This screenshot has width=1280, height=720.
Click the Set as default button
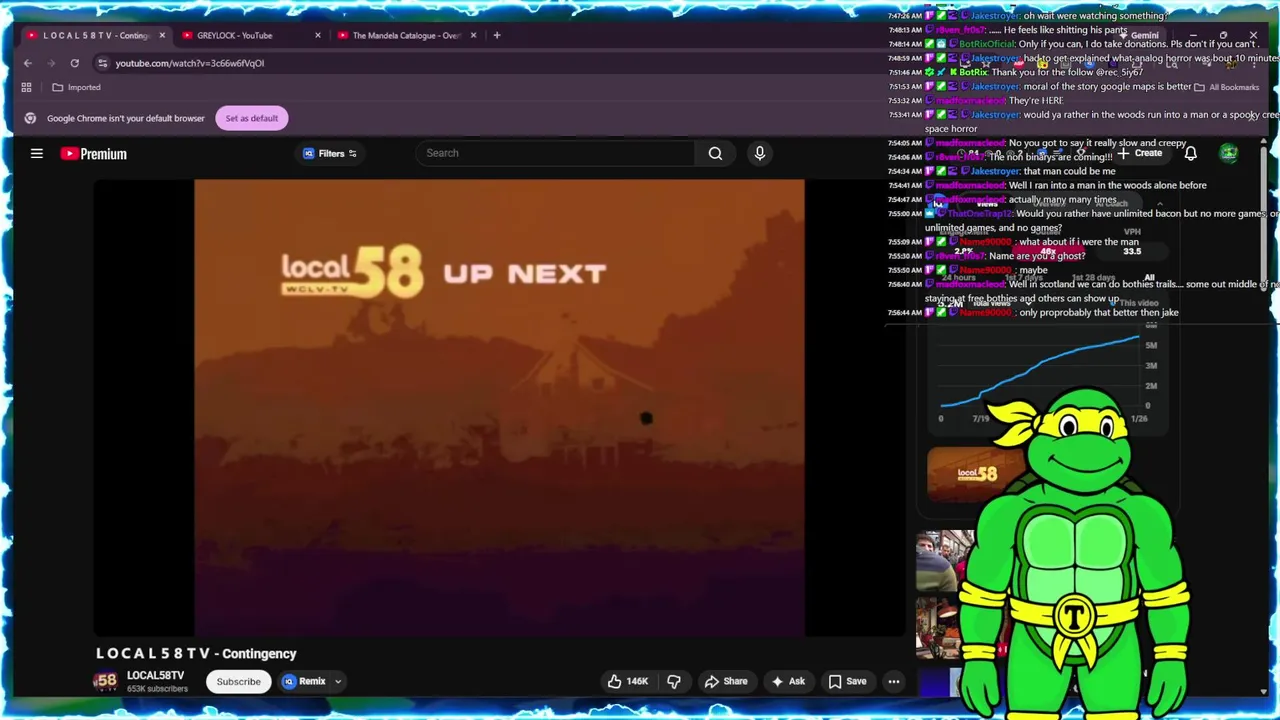tap(252, 118)
